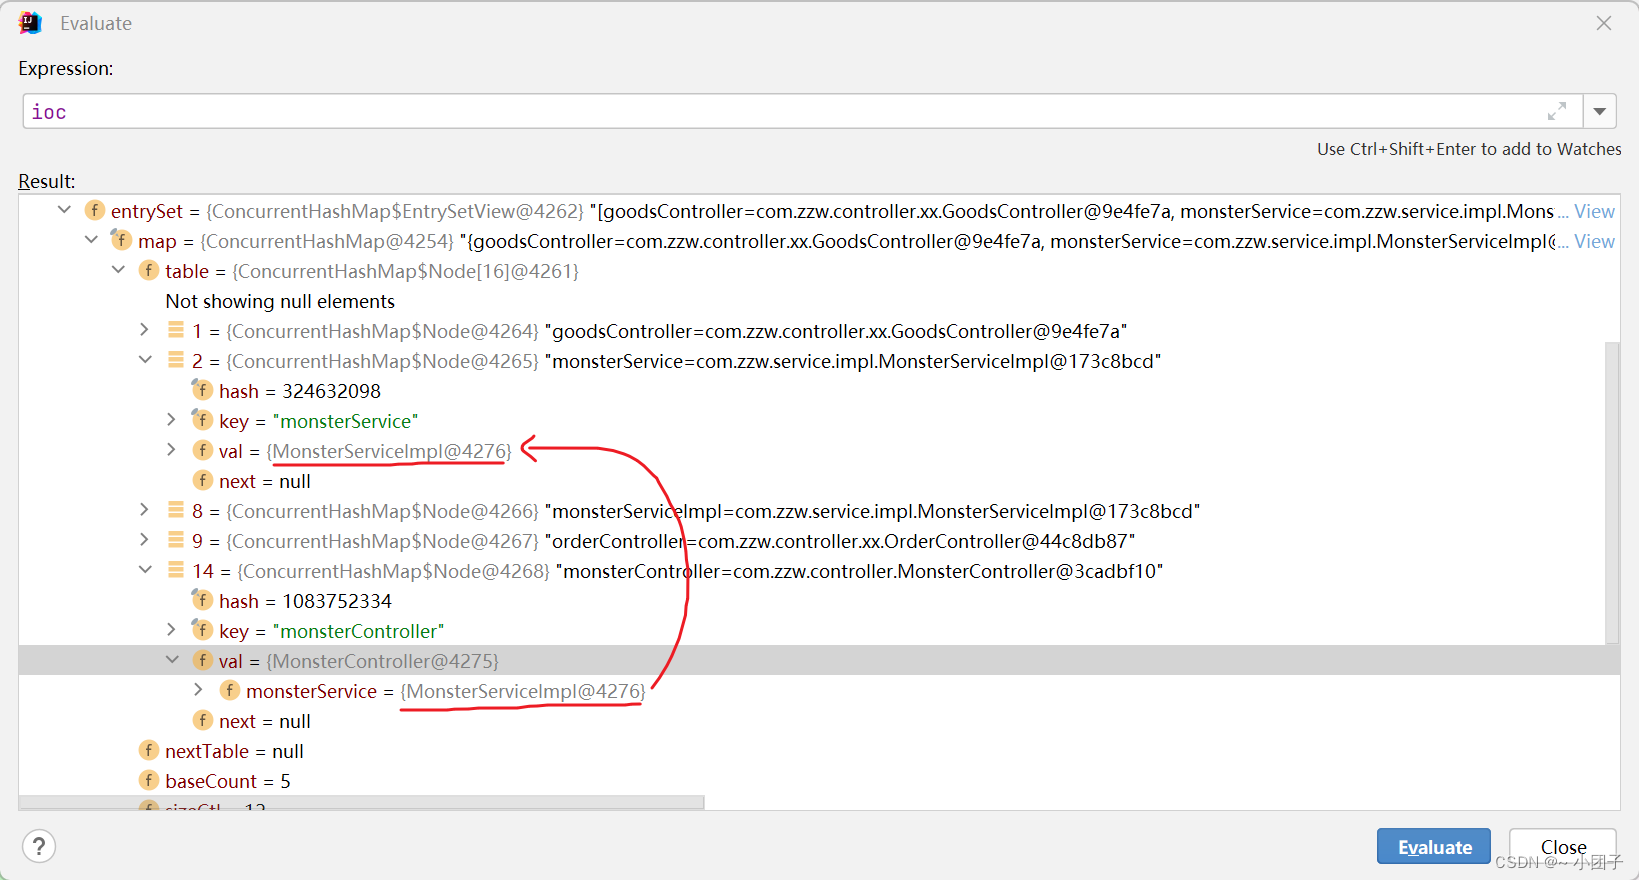The image size is (1639, 880).
Task: Open the expression history dropdown arrow
Action: coord(1600,111)
